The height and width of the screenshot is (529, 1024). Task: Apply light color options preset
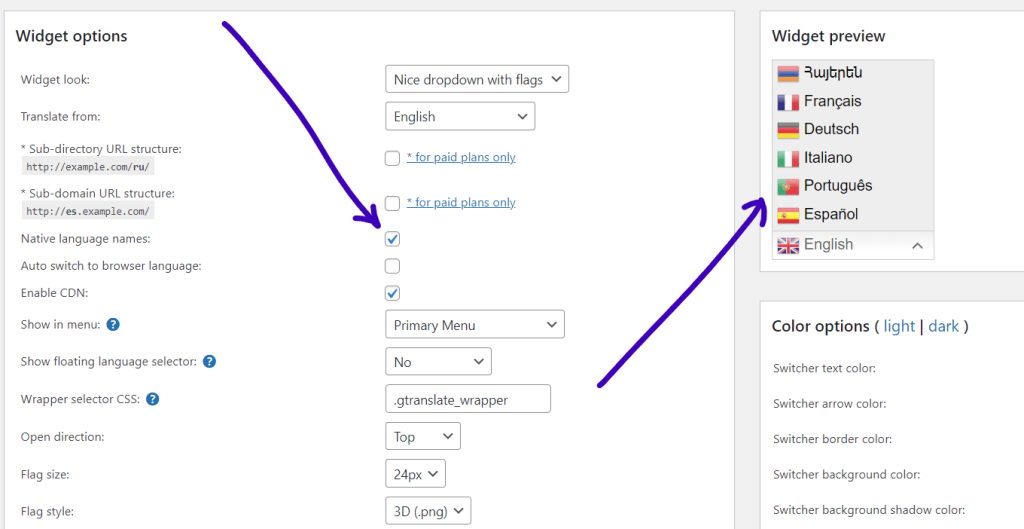tap(899, 327)
